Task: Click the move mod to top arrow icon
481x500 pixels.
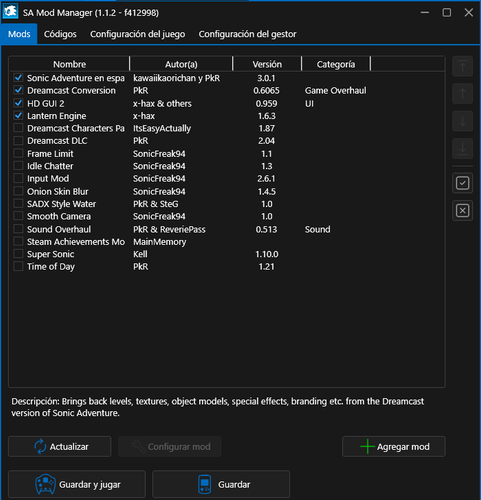Action: (462, 66)
